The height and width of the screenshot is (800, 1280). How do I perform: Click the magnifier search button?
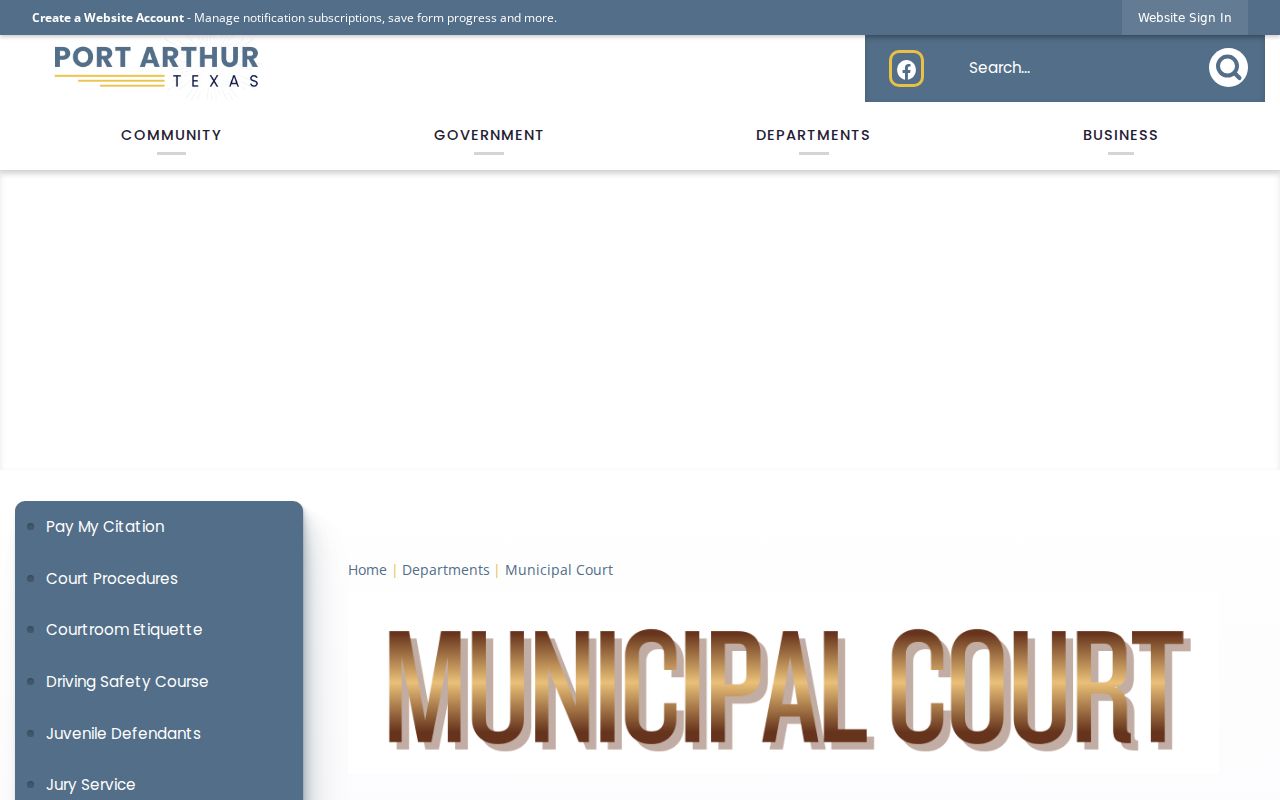1228,68
